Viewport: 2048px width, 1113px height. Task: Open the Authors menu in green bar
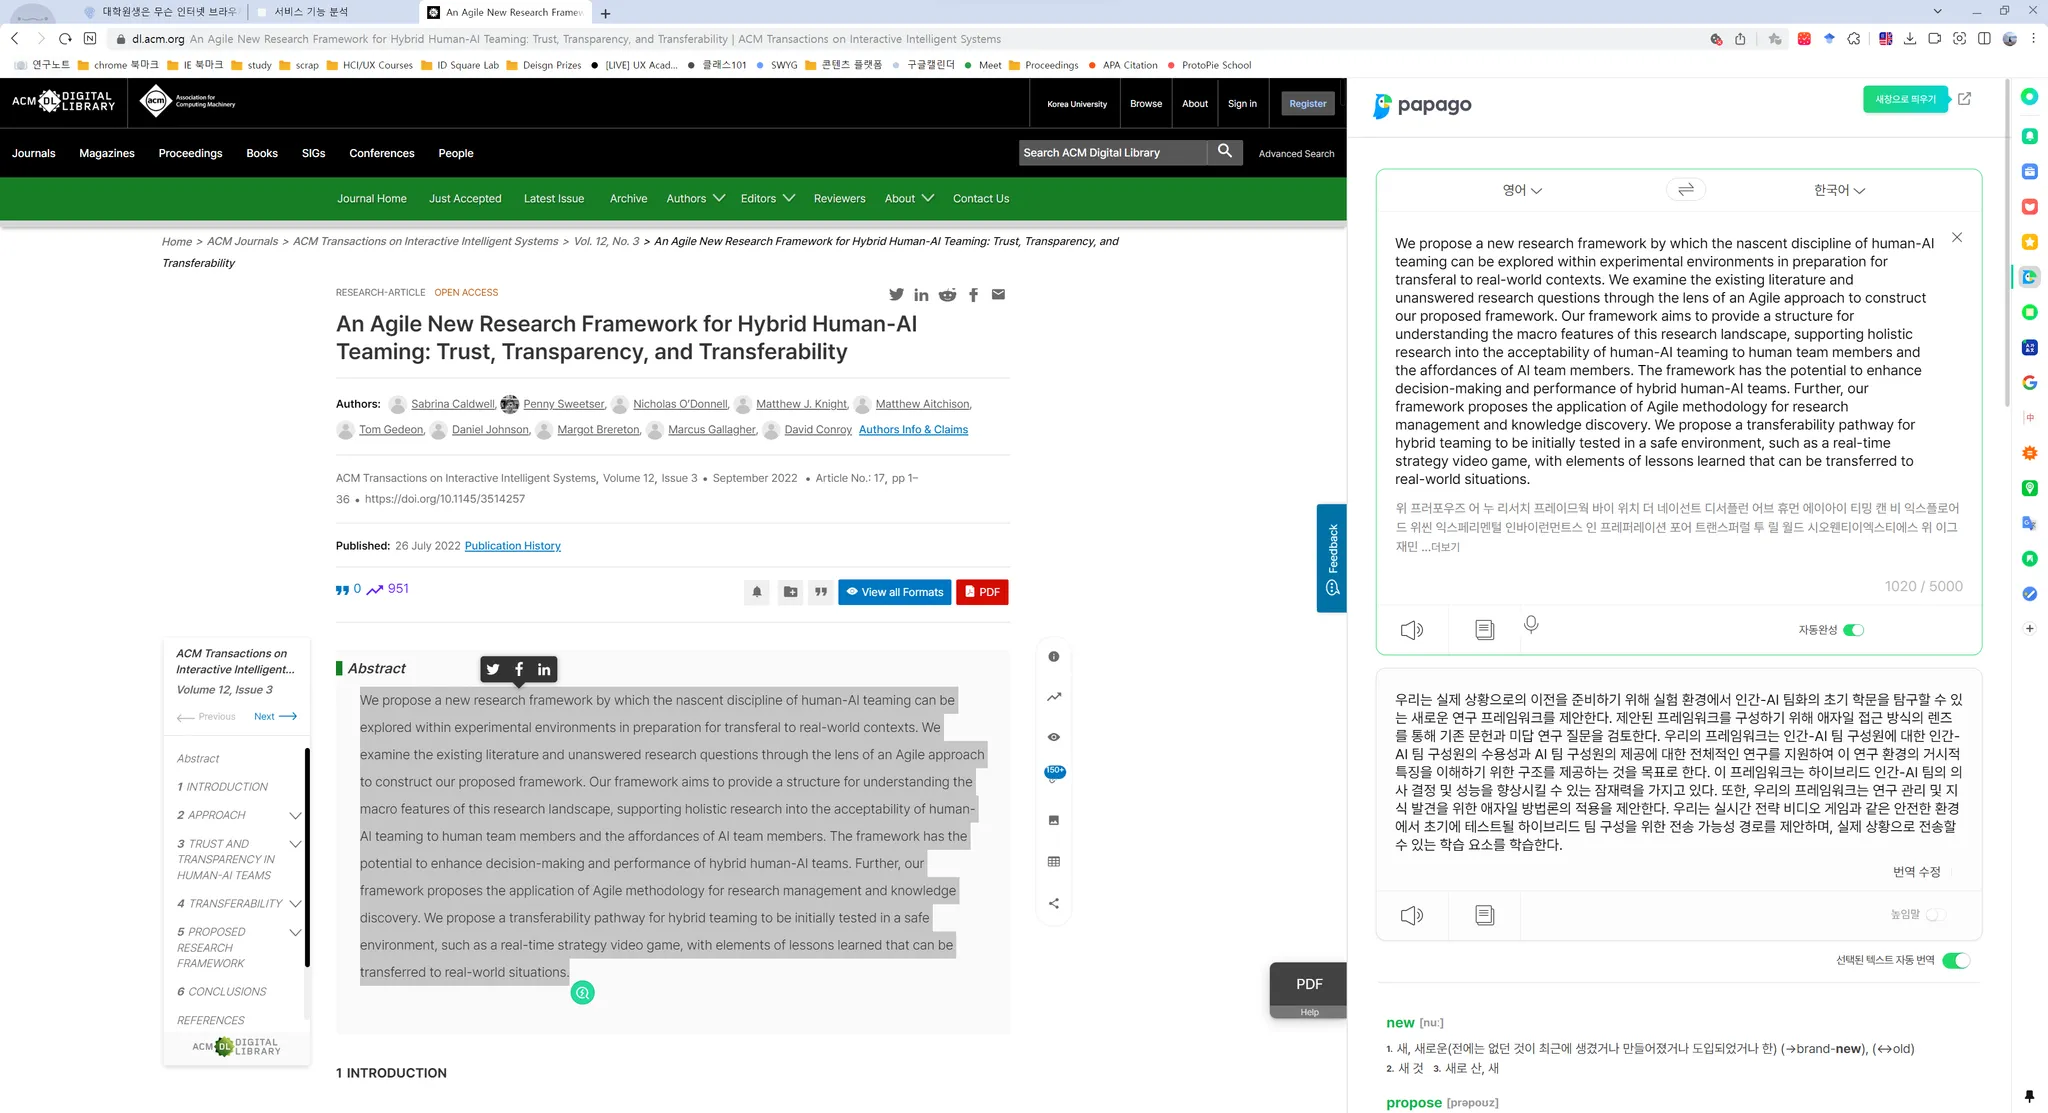point(695,198)
